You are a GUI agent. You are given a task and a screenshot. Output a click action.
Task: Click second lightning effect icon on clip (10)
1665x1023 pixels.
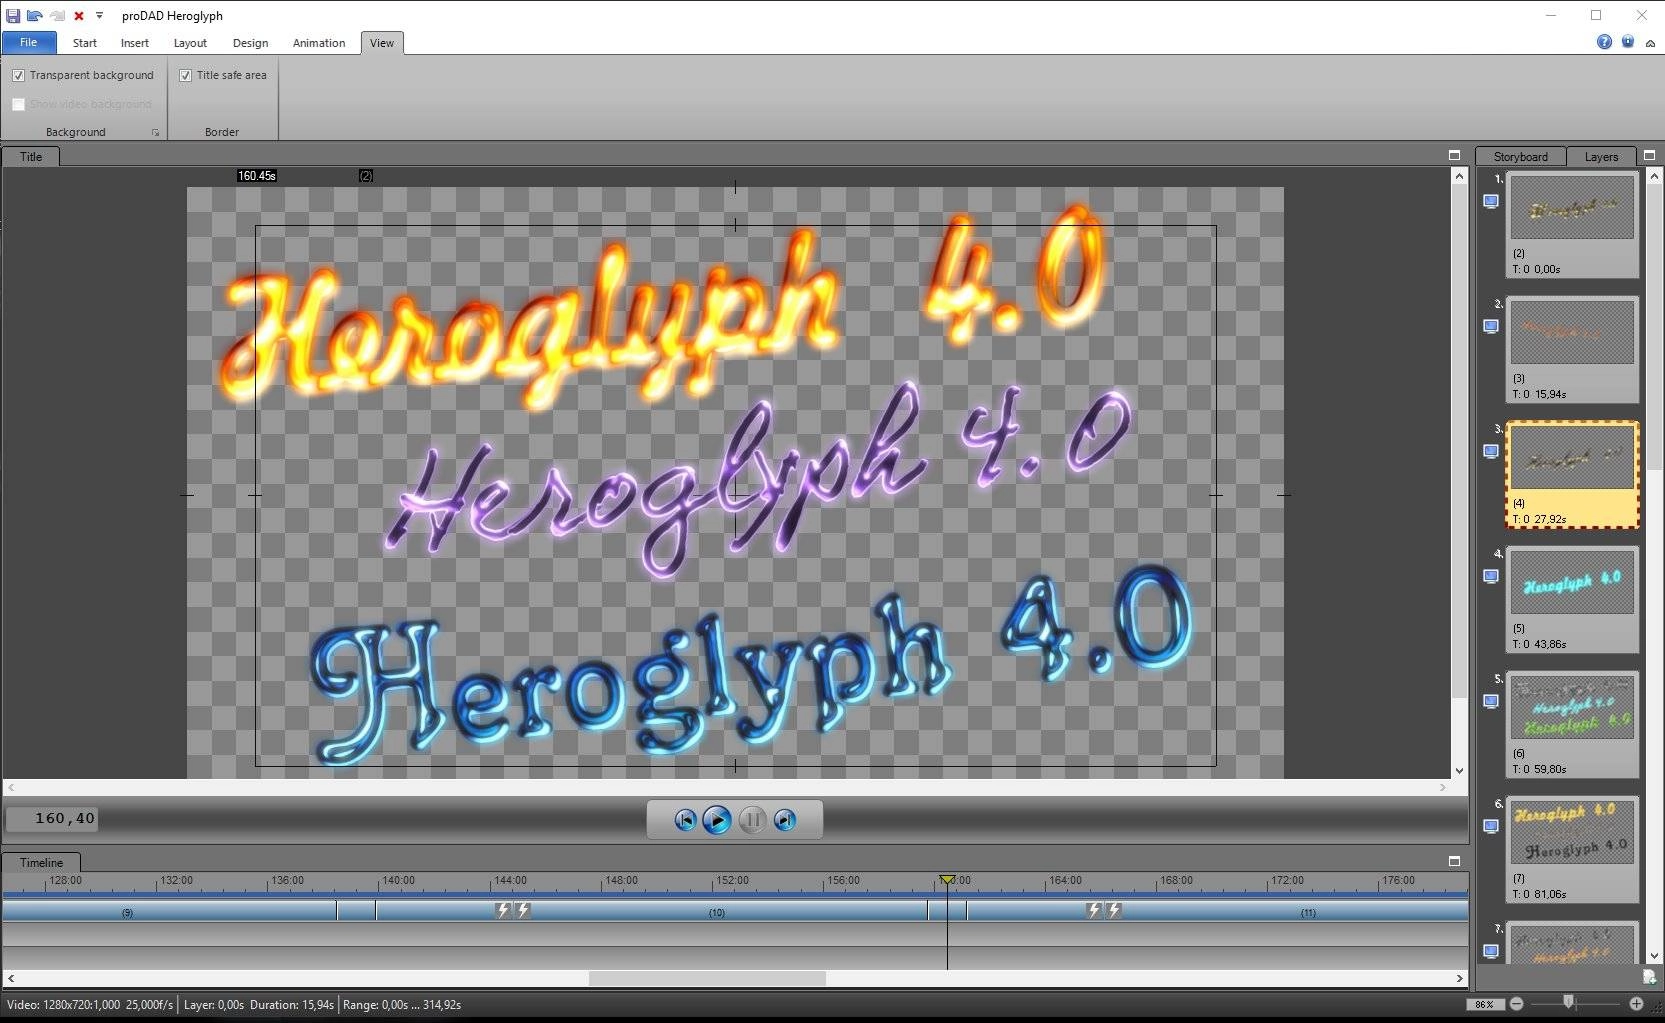pyautogui.click(x=523, y=910)
